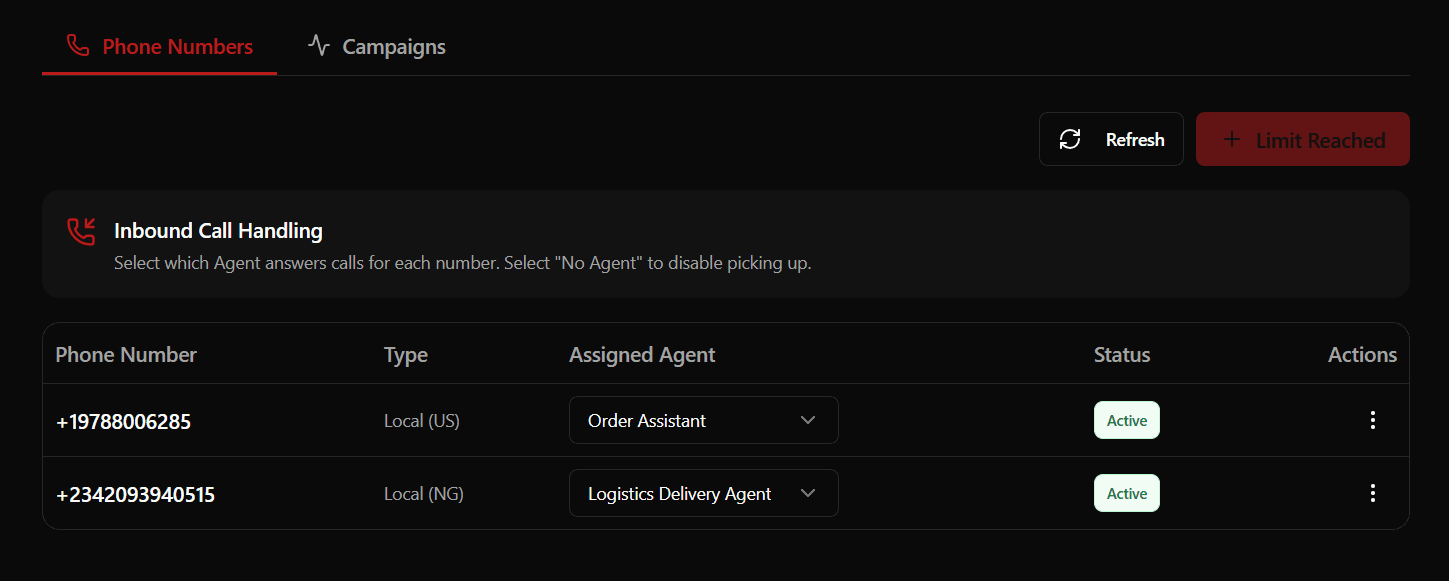Click the plus icon beside Limit Reached
The width and height of the screenshot is (1449, 581).
point(1232,139)
